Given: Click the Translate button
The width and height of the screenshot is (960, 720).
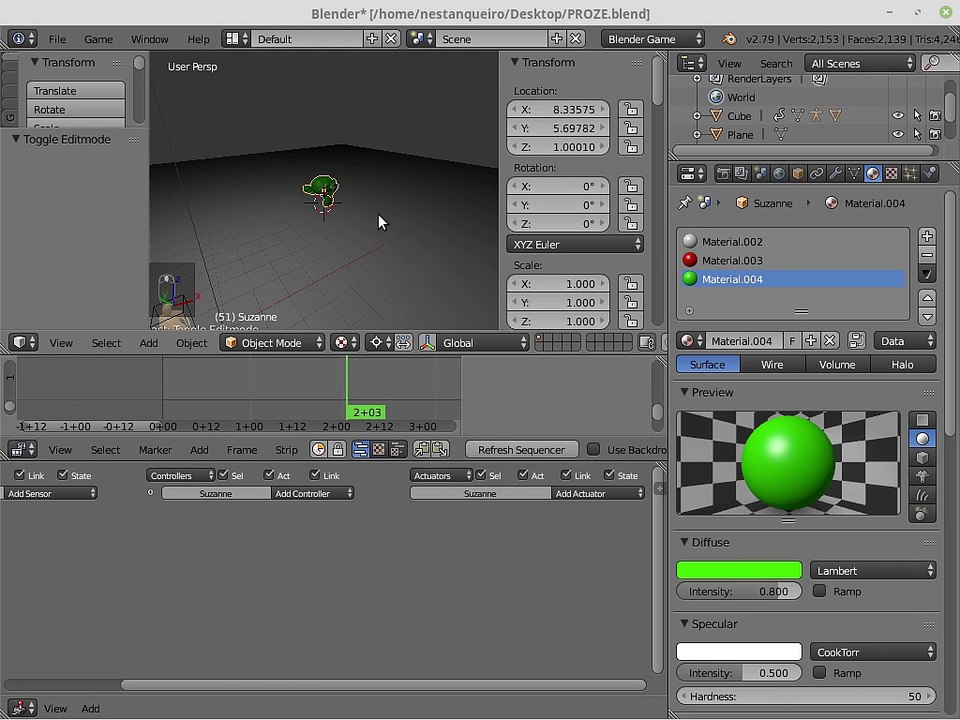Looking at the screenshot, I should 76,91.
